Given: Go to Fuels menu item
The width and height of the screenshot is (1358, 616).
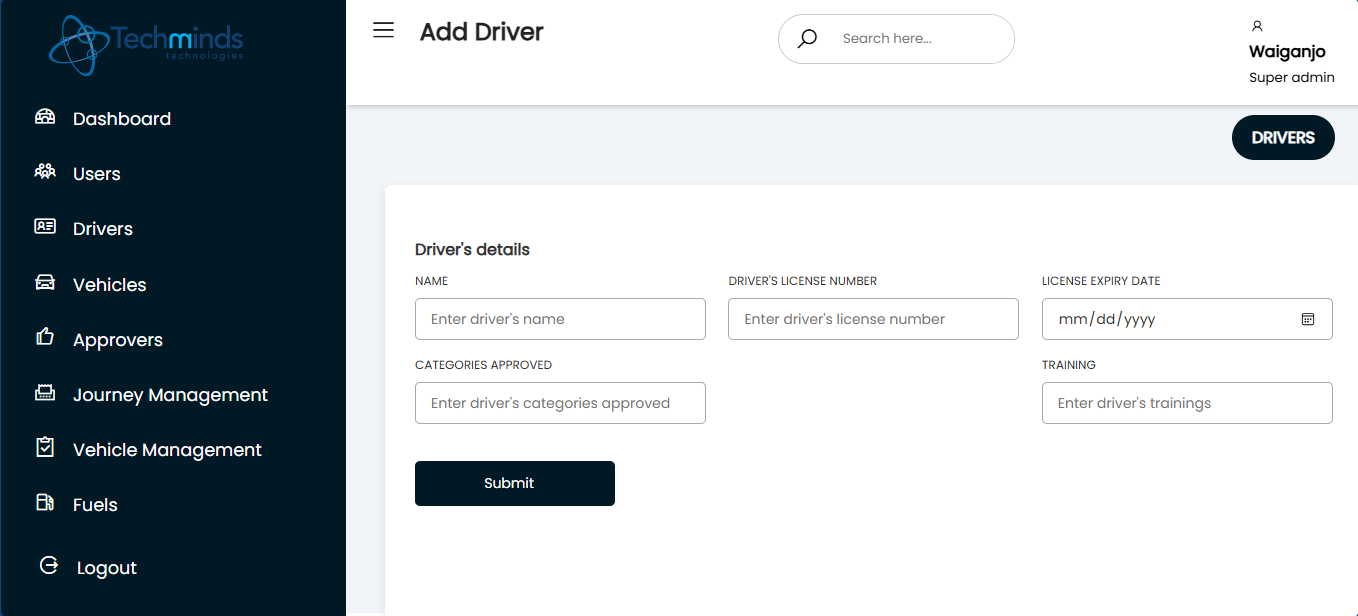Looking at the screenshot, I should (x=95, y=505).
